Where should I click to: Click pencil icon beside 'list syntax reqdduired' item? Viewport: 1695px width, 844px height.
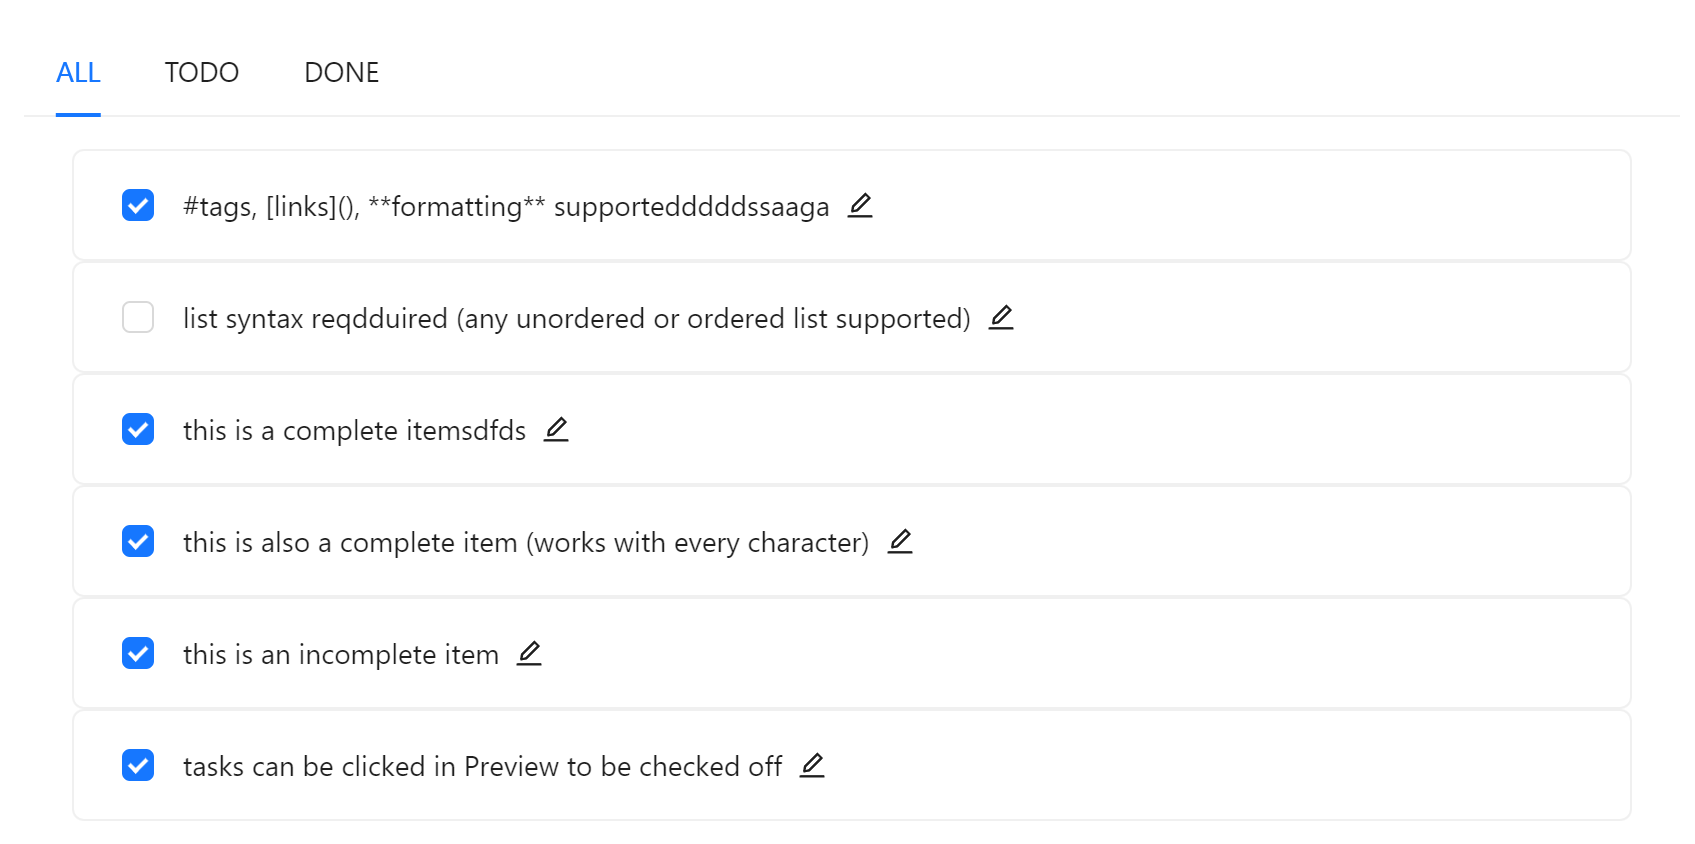[1001, 317]
